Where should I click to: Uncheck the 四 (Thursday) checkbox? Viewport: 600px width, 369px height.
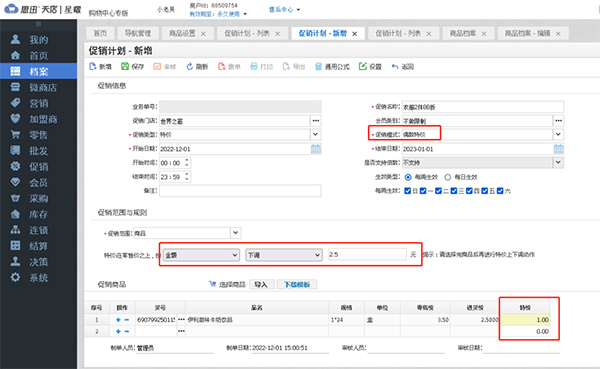tap(469, 191)
